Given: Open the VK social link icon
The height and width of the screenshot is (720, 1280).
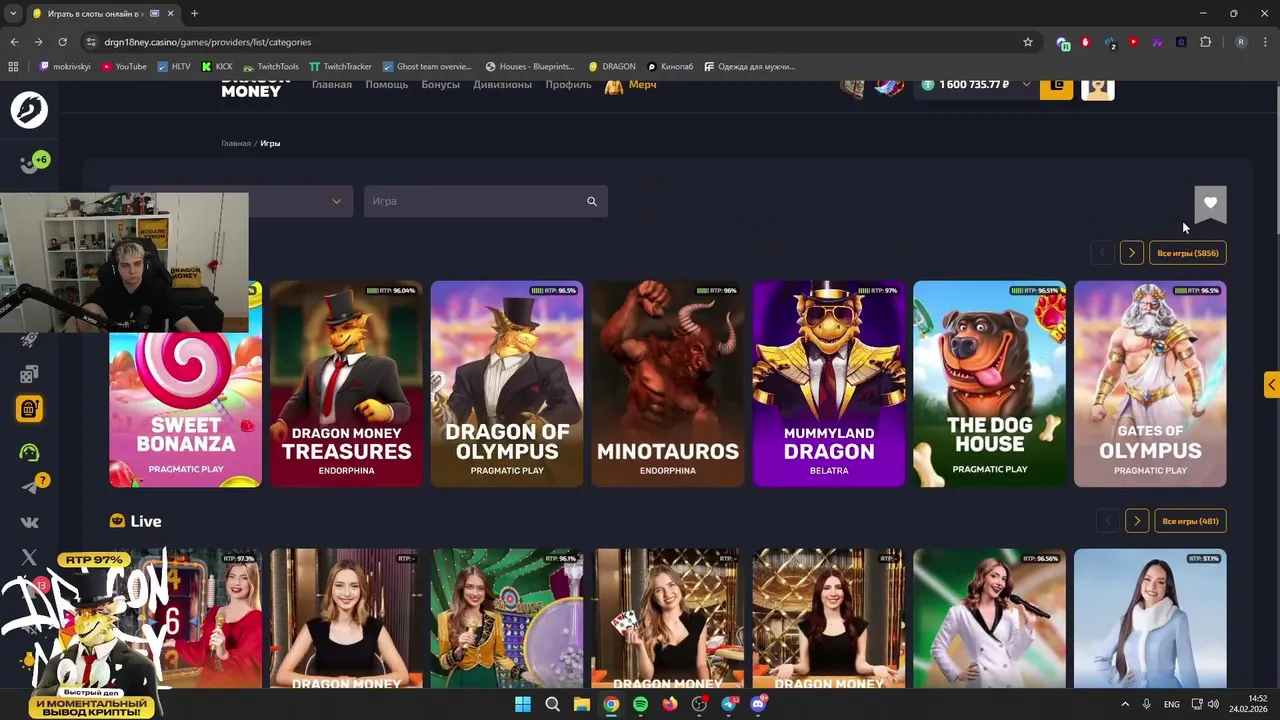Looking at the screenshot, I should 29,522.
